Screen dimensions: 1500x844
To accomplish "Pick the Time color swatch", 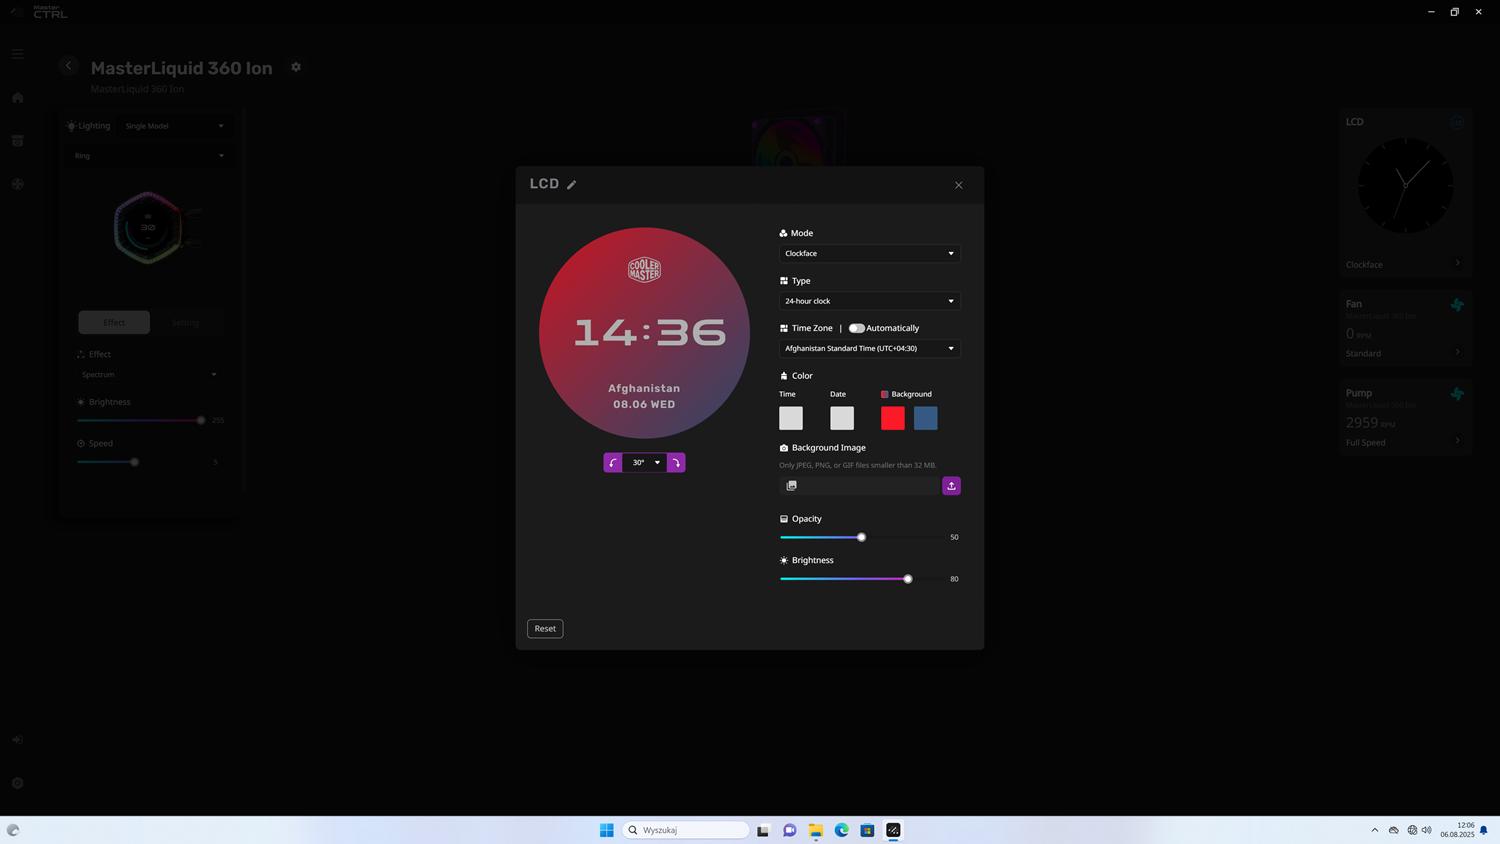I will click(x=791, y=418).
